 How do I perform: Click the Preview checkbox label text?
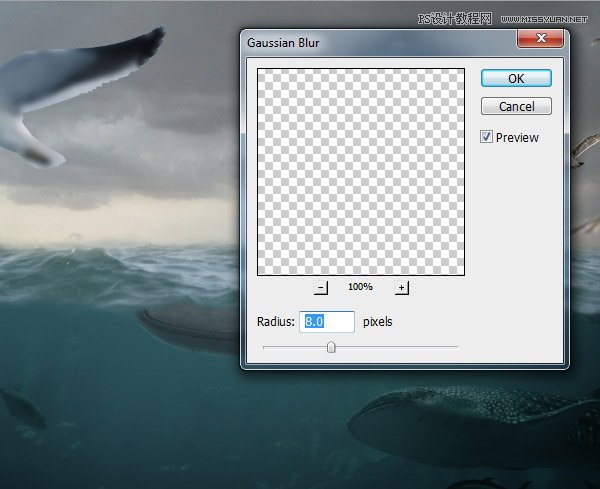click(x=517, y=137)
